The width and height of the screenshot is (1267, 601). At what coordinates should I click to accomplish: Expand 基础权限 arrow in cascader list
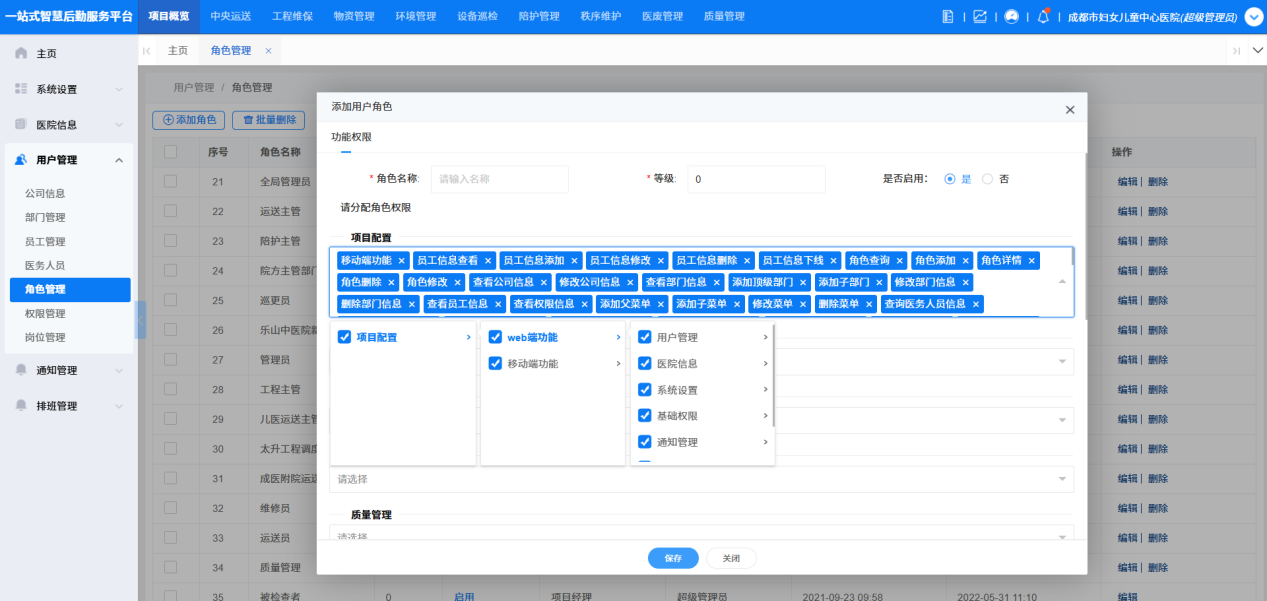[x=765, y=415]
